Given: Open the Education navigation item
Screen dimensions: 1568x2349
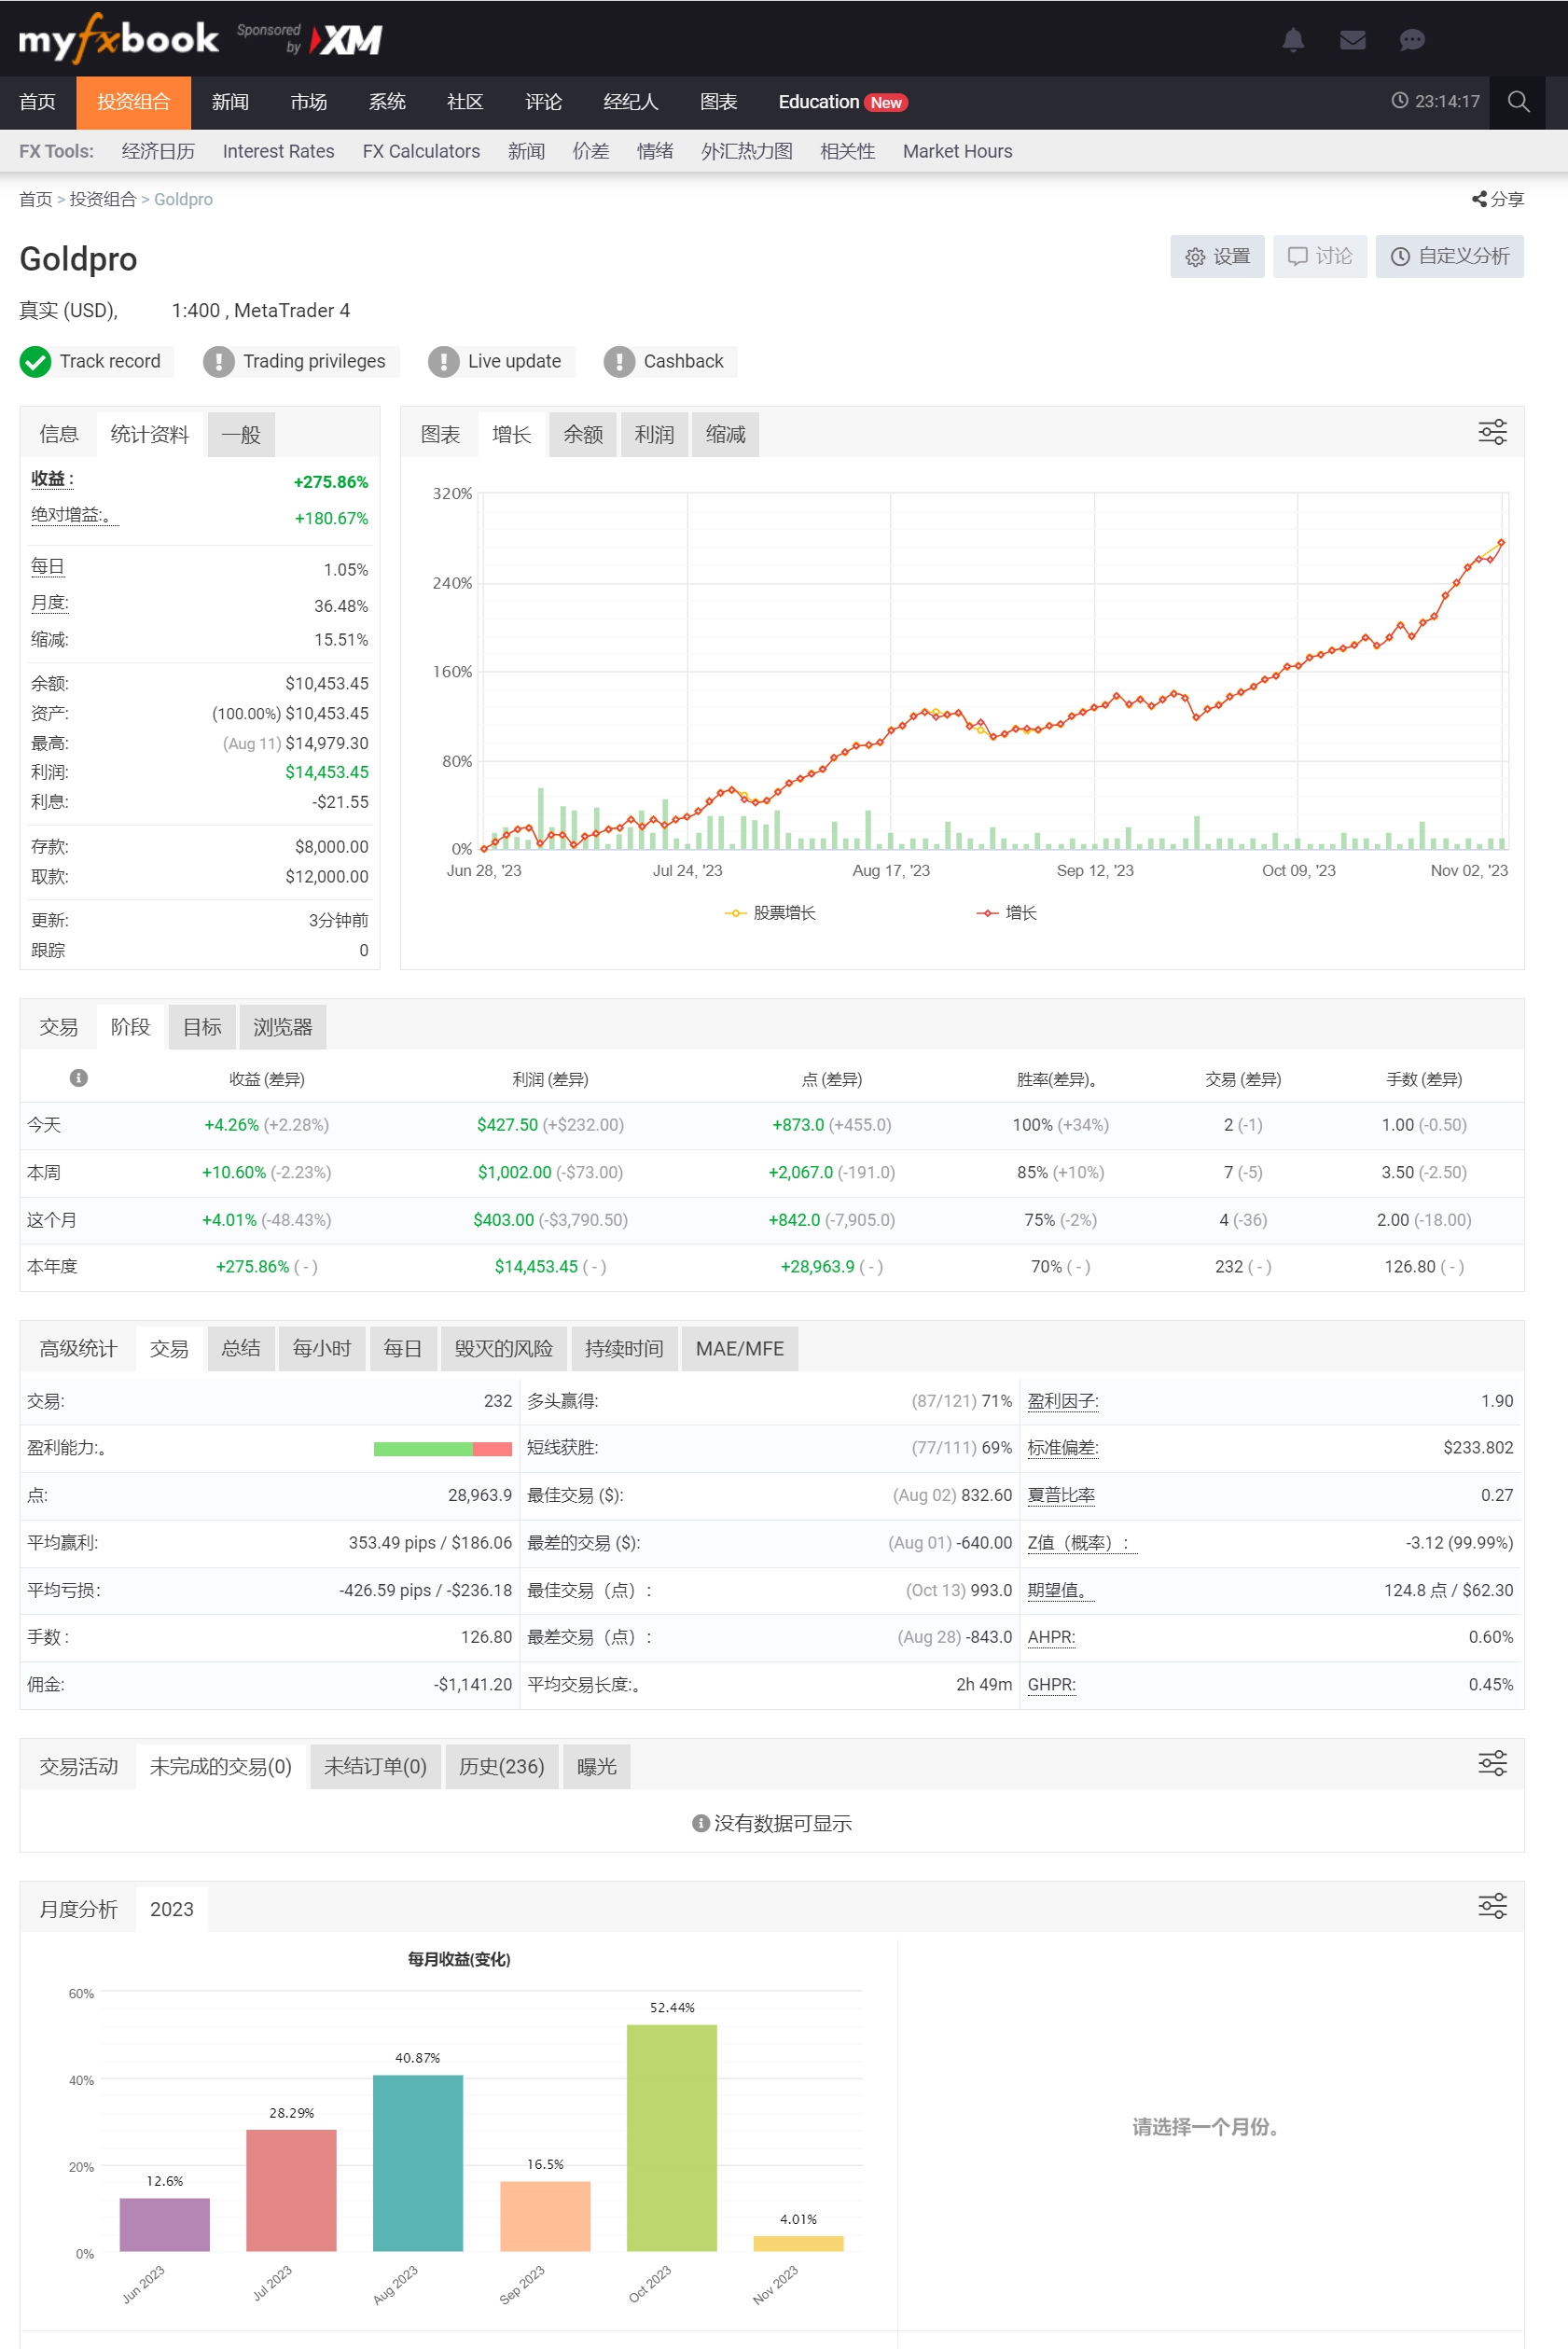Looking at the screenshot, I should point(843,102).
